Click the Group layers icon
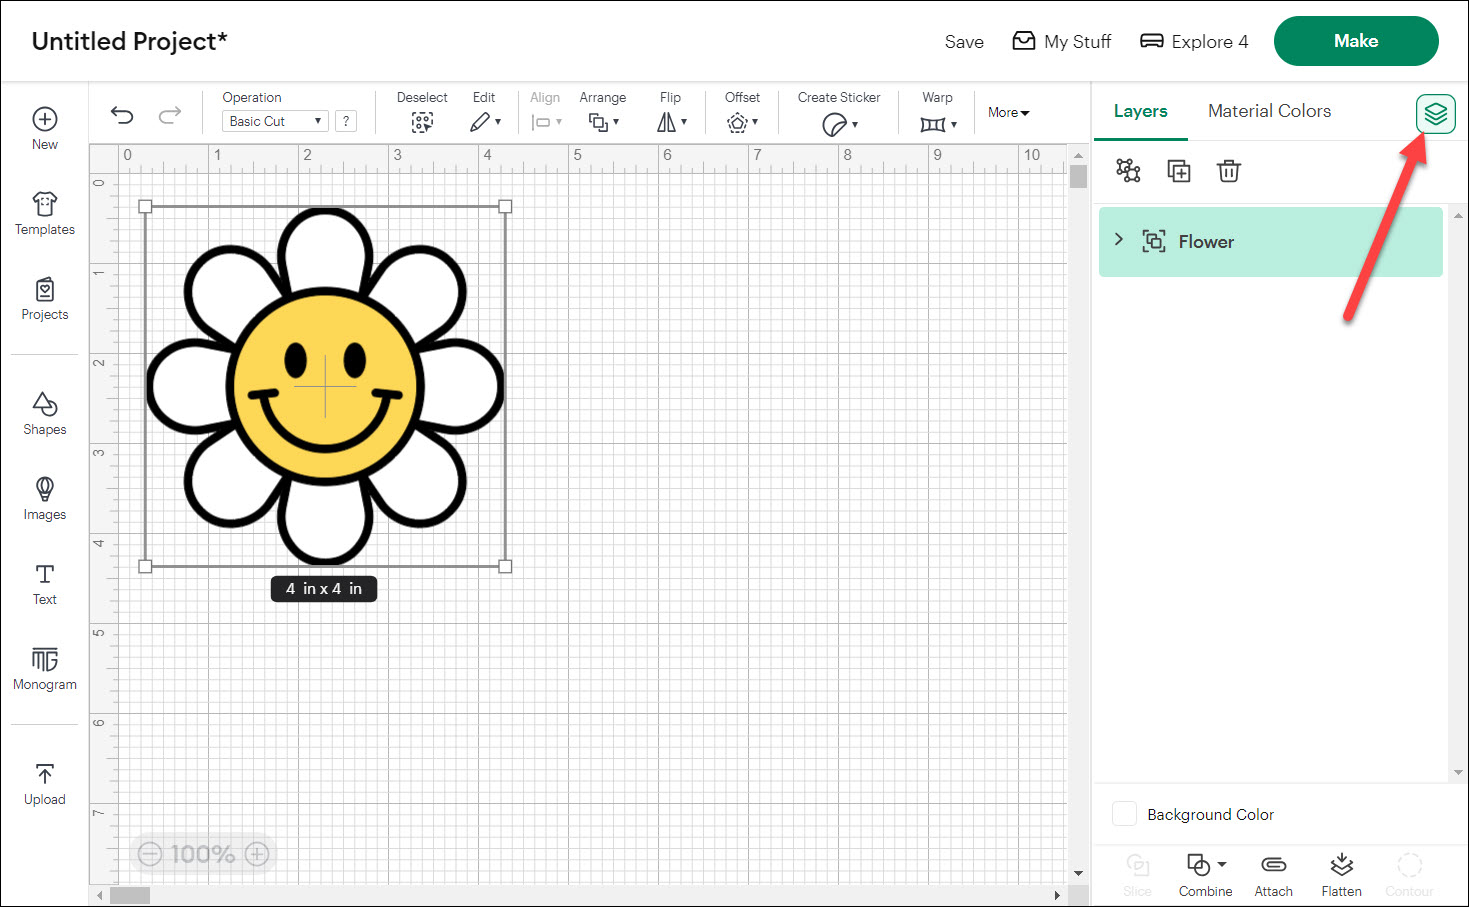The height and width of the screenshot is (907, 1469). click(1128, 171)
